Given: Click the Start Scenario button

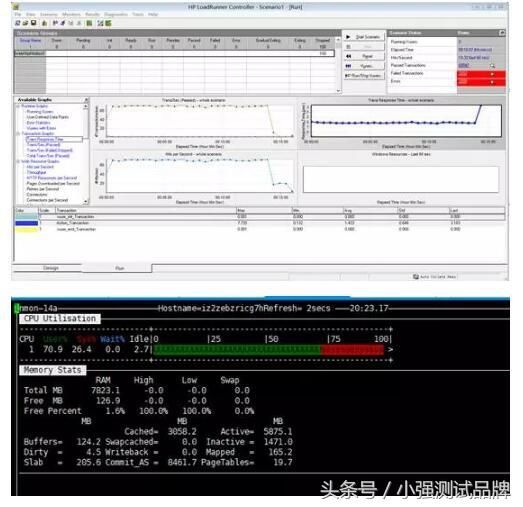Looking at the screenshot, I should [x=364, y=37].
